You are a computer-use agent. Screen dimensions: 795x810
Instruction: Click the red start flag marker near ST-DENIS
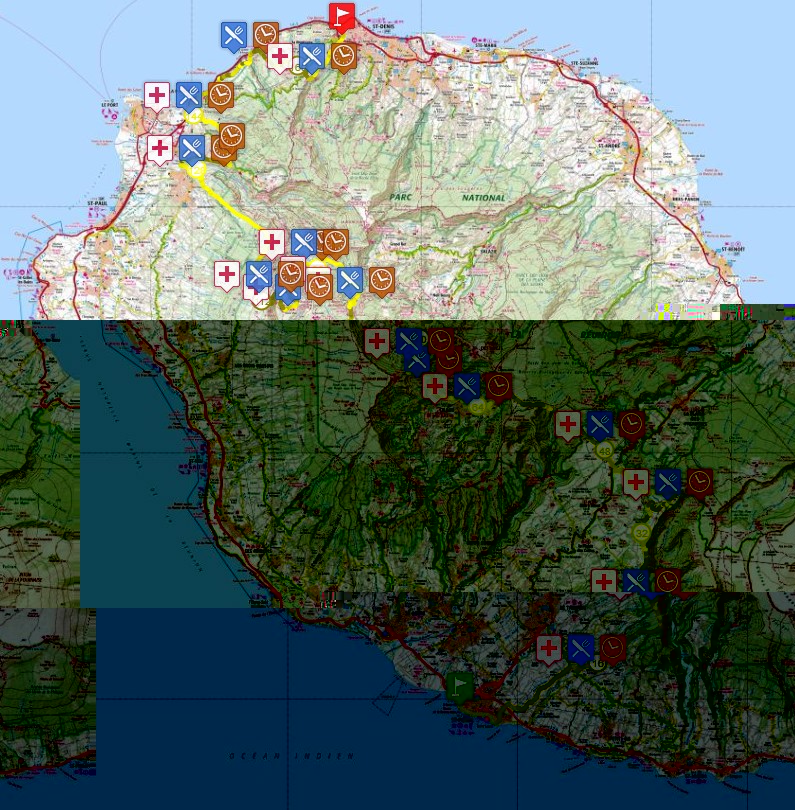click(341, 18)
